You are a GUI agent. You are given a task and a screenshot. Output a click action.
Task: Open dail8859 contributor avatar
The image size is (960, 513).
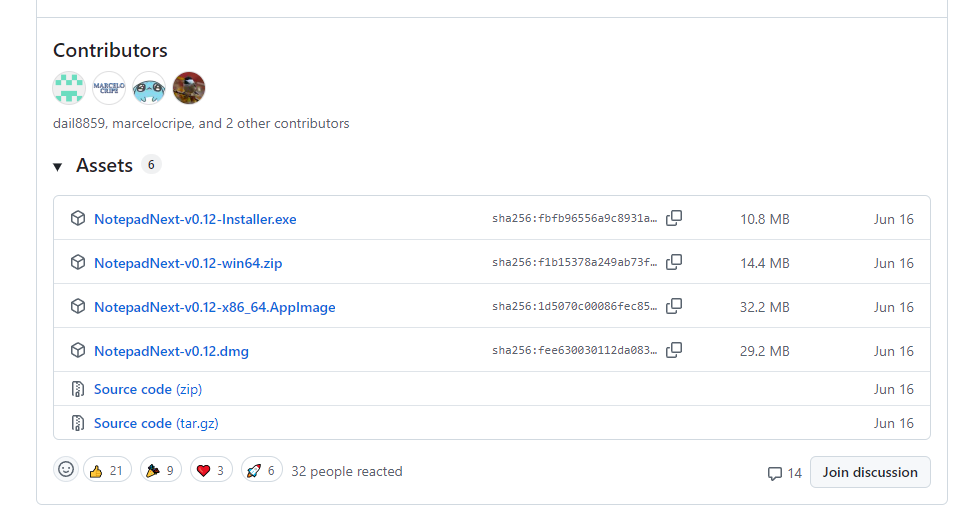[x=69, y=88]
